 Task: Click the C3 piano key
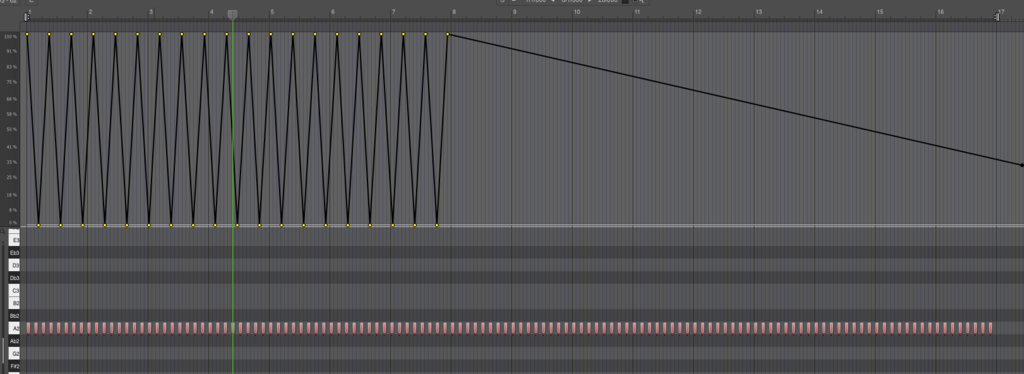(x=14, y=290)
